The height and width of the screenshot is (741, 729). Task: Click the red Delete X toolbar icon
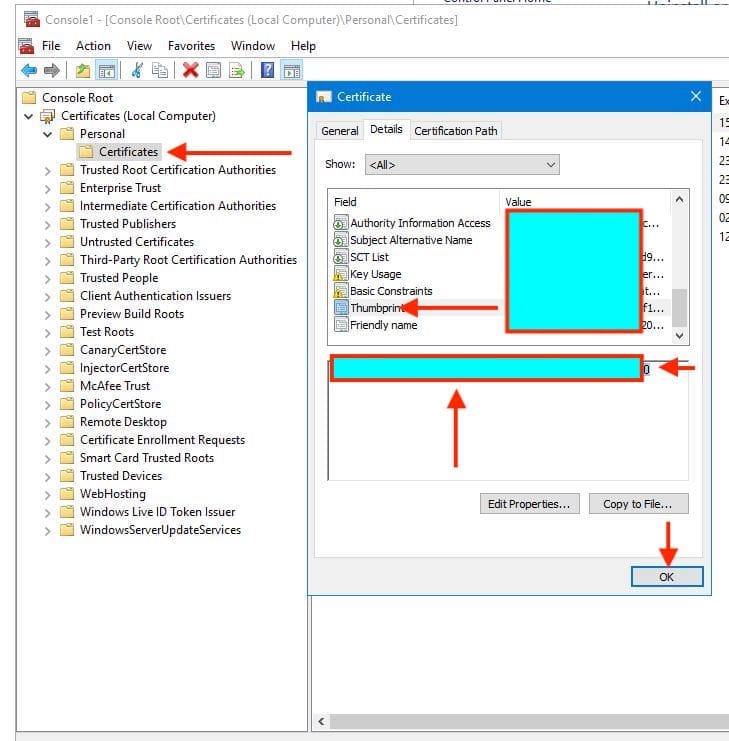[x=190, y=70]
